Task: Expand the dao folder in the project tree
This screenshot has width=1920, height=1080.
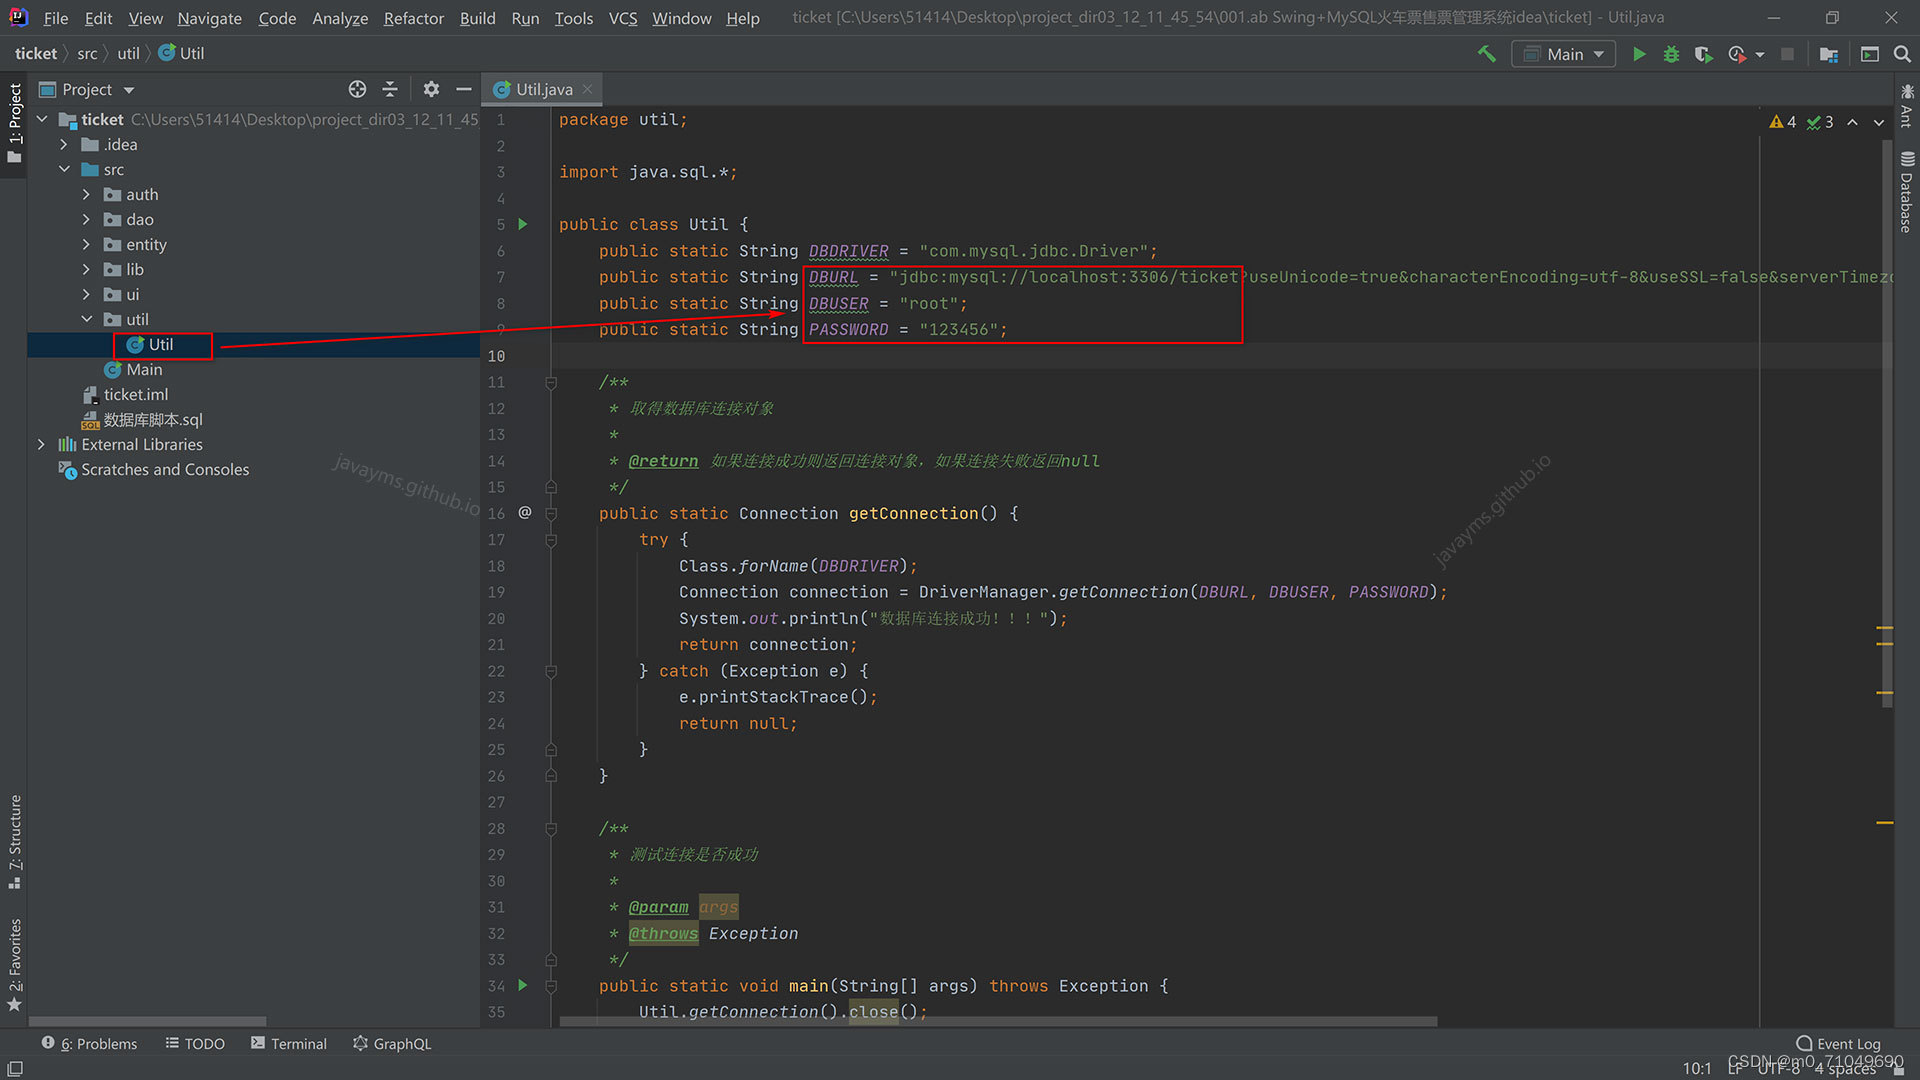Action: coord(86,219)
